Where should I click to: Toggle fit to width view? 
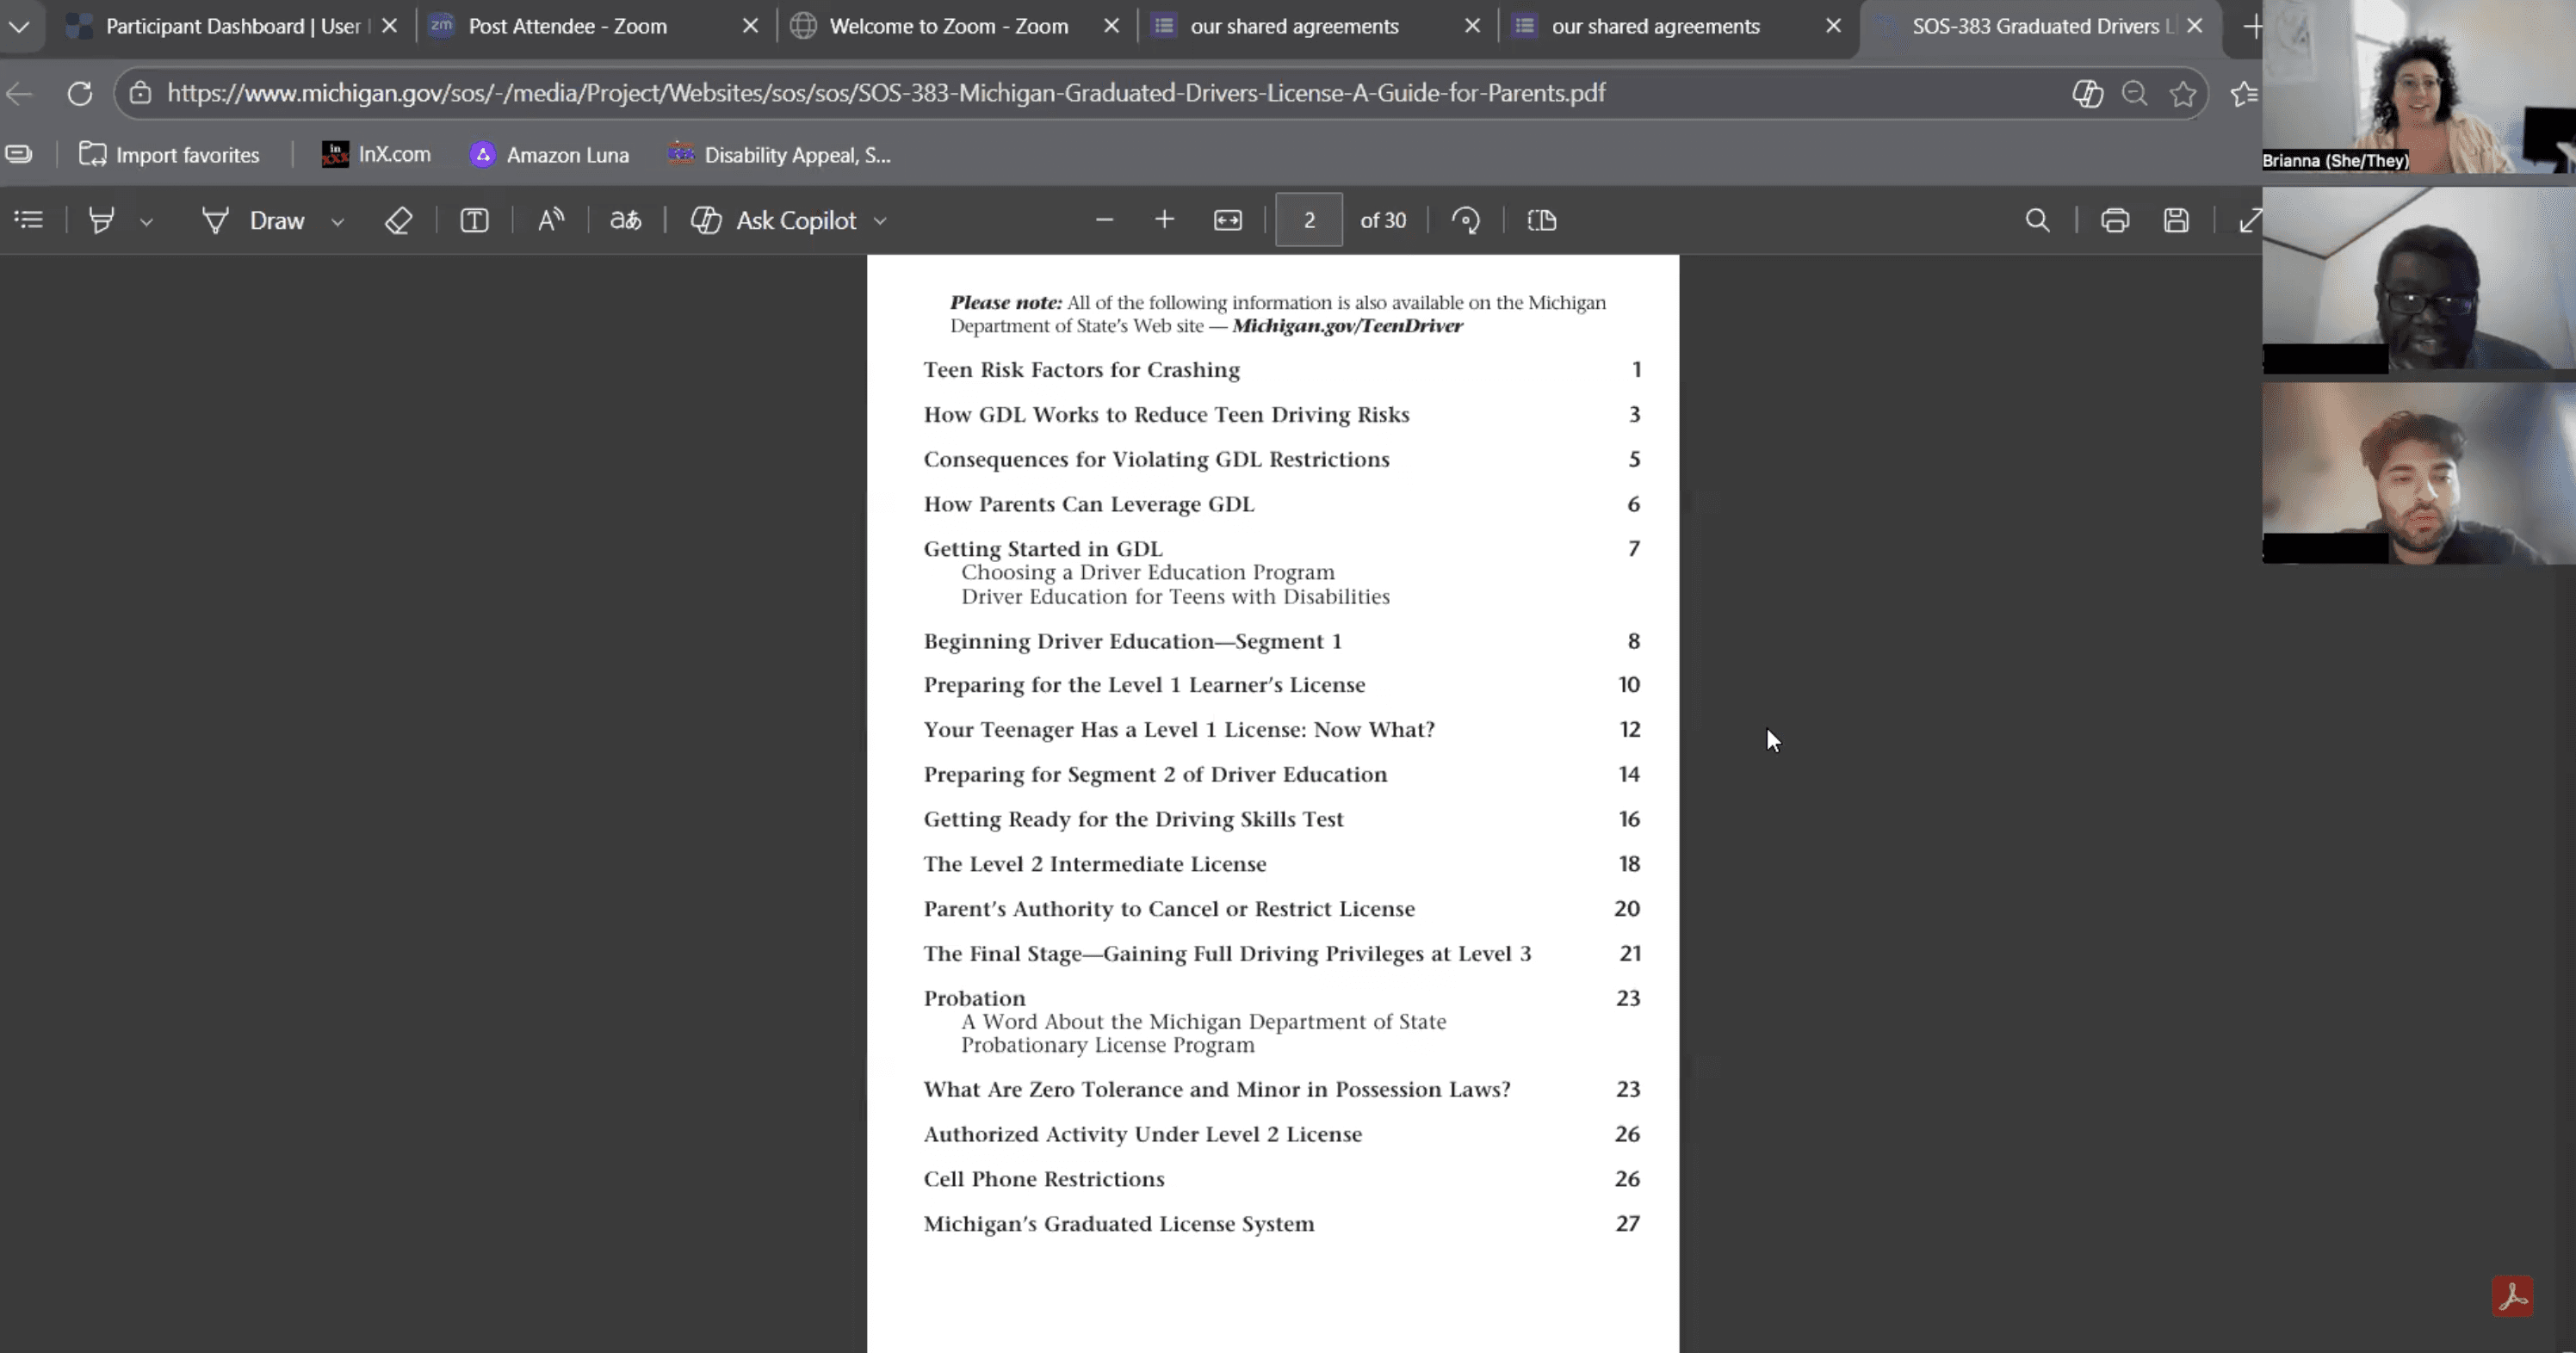(x=1227, y=220)
